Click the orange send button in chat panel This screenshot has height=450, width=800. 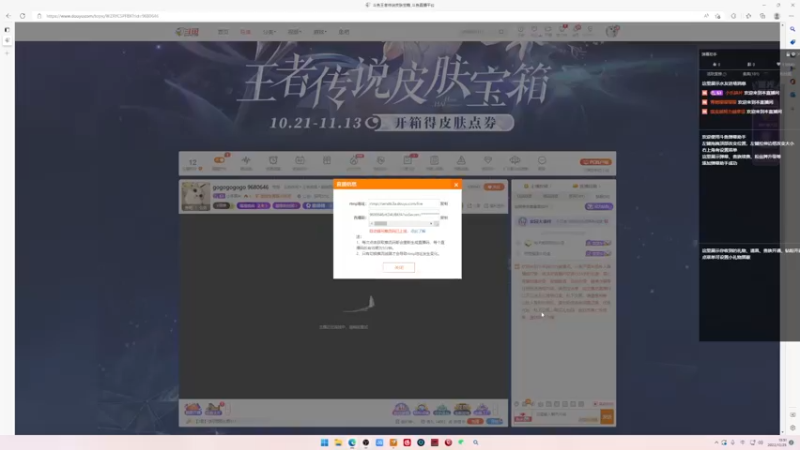(x=607, y=417)
